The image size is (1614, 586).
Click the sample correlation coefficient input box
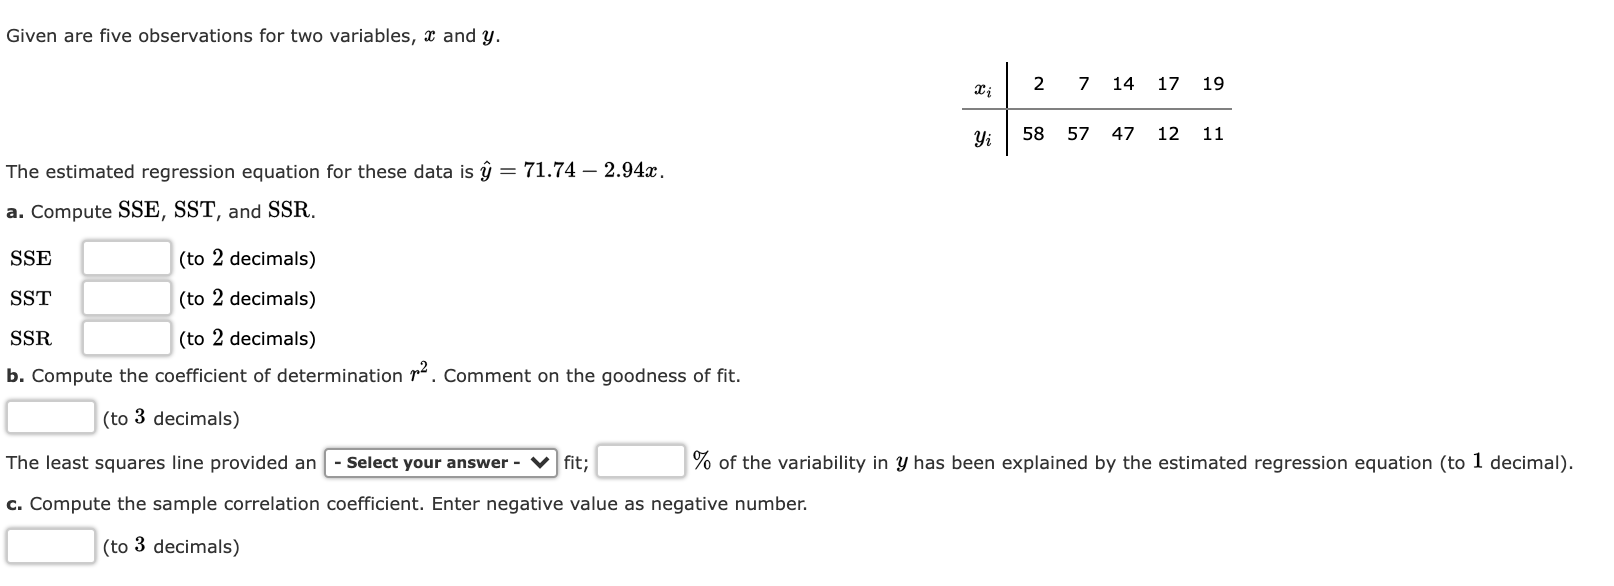pyautogui.click(x=50, y=545)
